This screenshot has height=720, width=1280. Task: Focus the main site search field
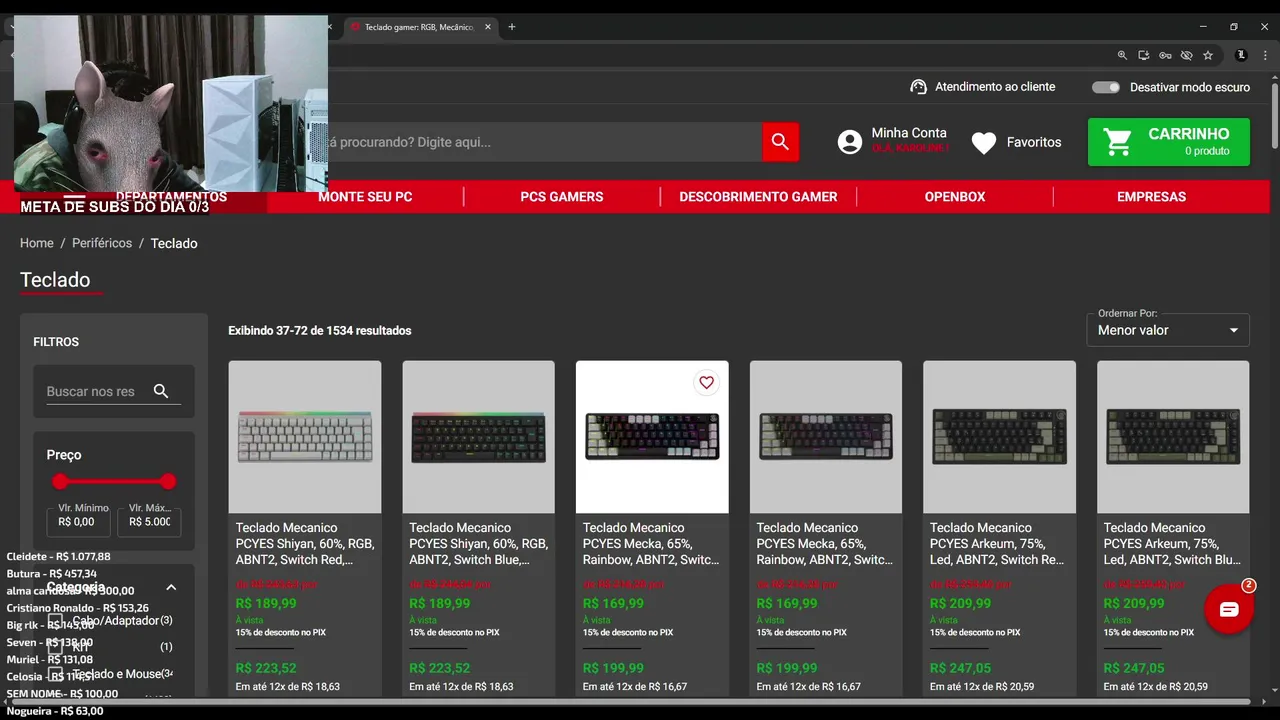pos(545,142)
